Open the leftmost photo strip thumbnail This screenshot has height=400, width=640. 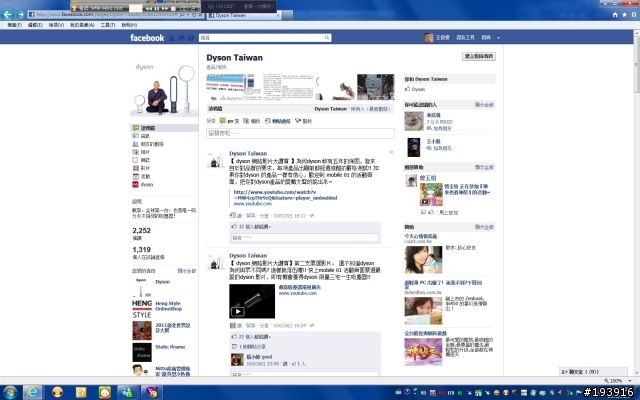coord(225,87)
